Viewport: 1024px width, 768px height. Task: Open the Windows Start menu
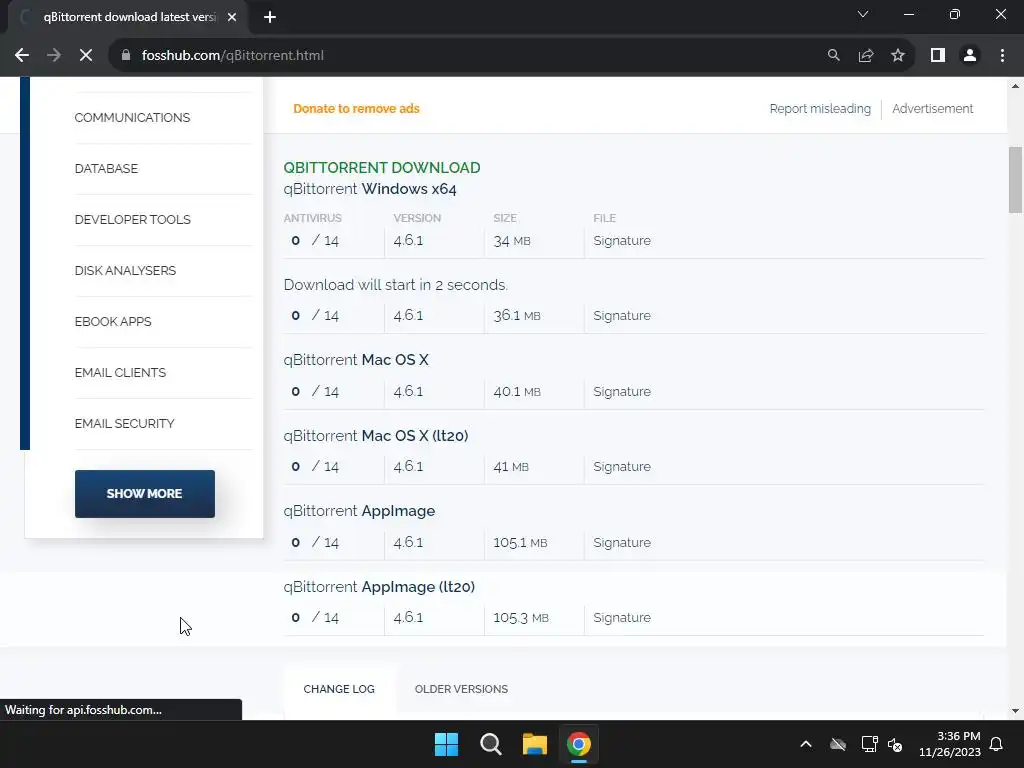click(x=447, y=744)
